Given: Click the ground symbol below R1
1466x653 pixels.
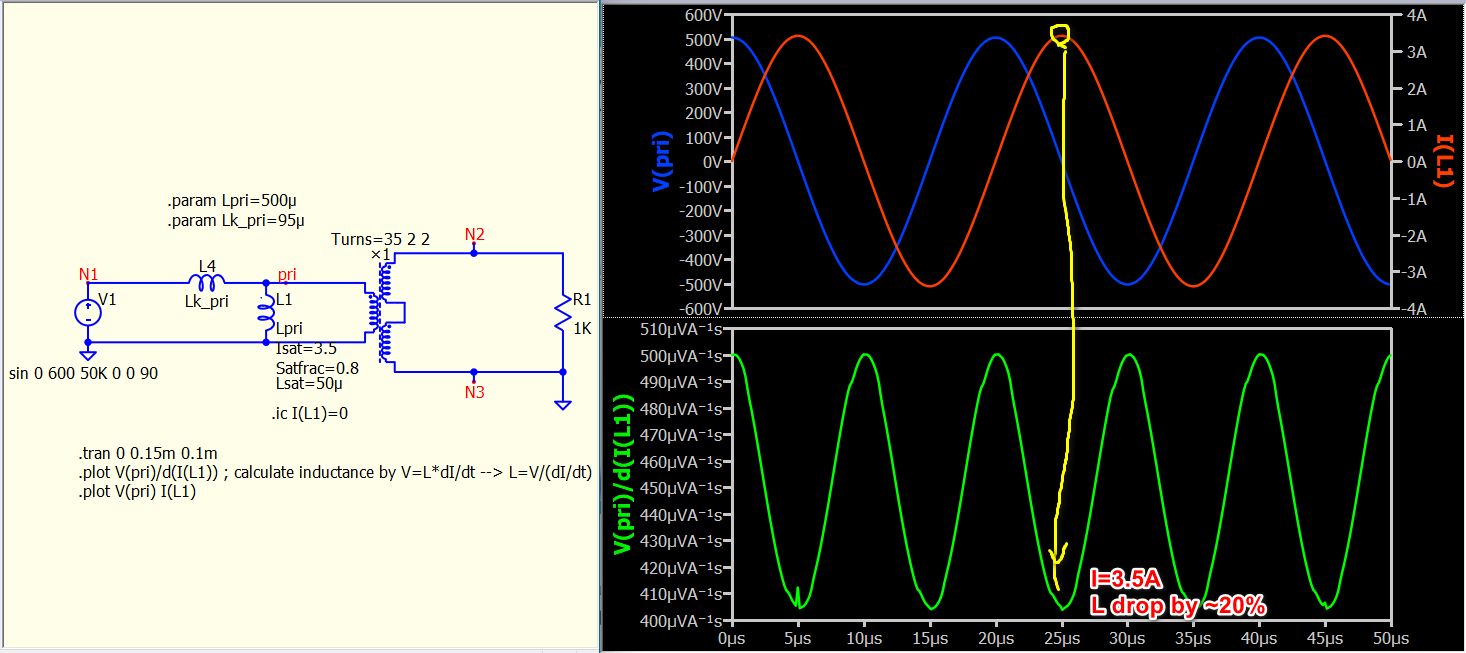Looking at the screenshot, I should (563, 403).
